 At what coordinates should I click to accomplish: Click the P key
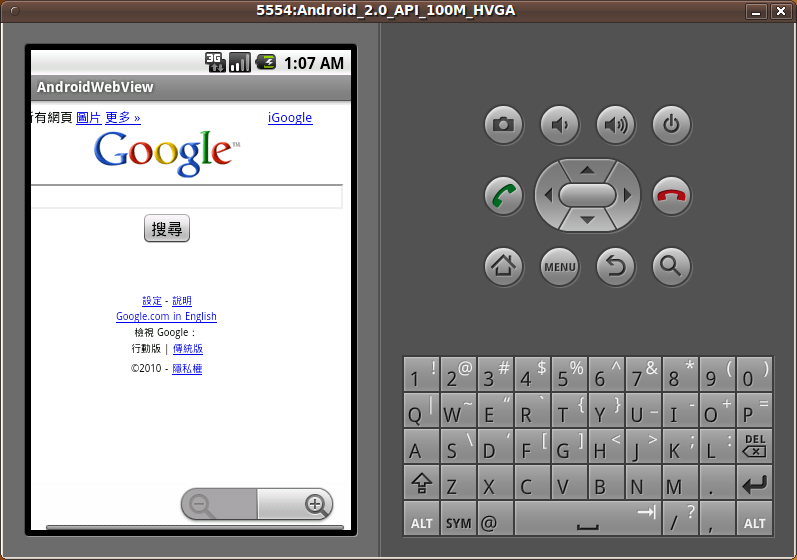pos(755,410)
